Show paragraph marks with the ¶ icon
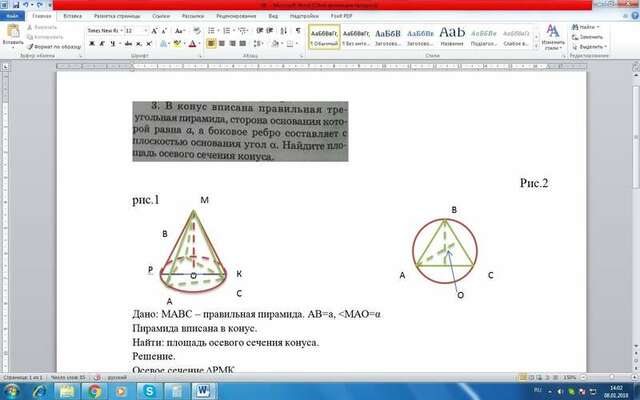640x400 pixels. (298, 31)
